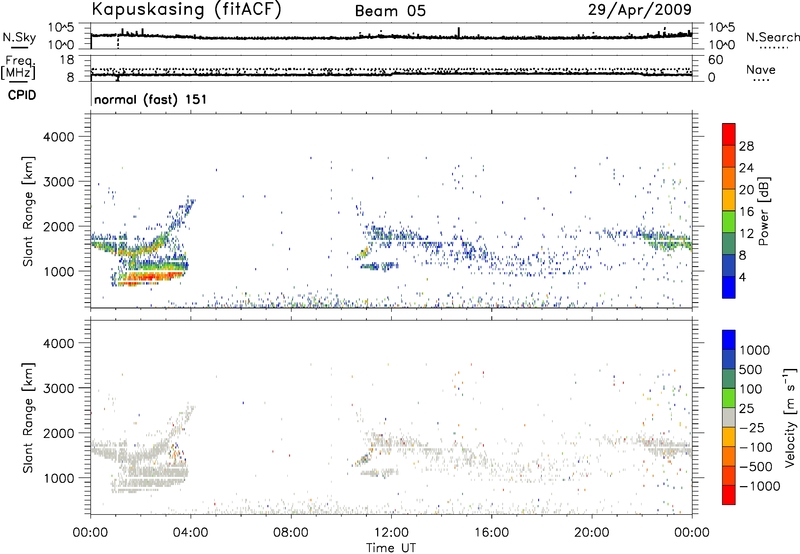Screen dimensions: 800x554
Task: Click the 'N.Search' legend label
Action: [772, 37]
